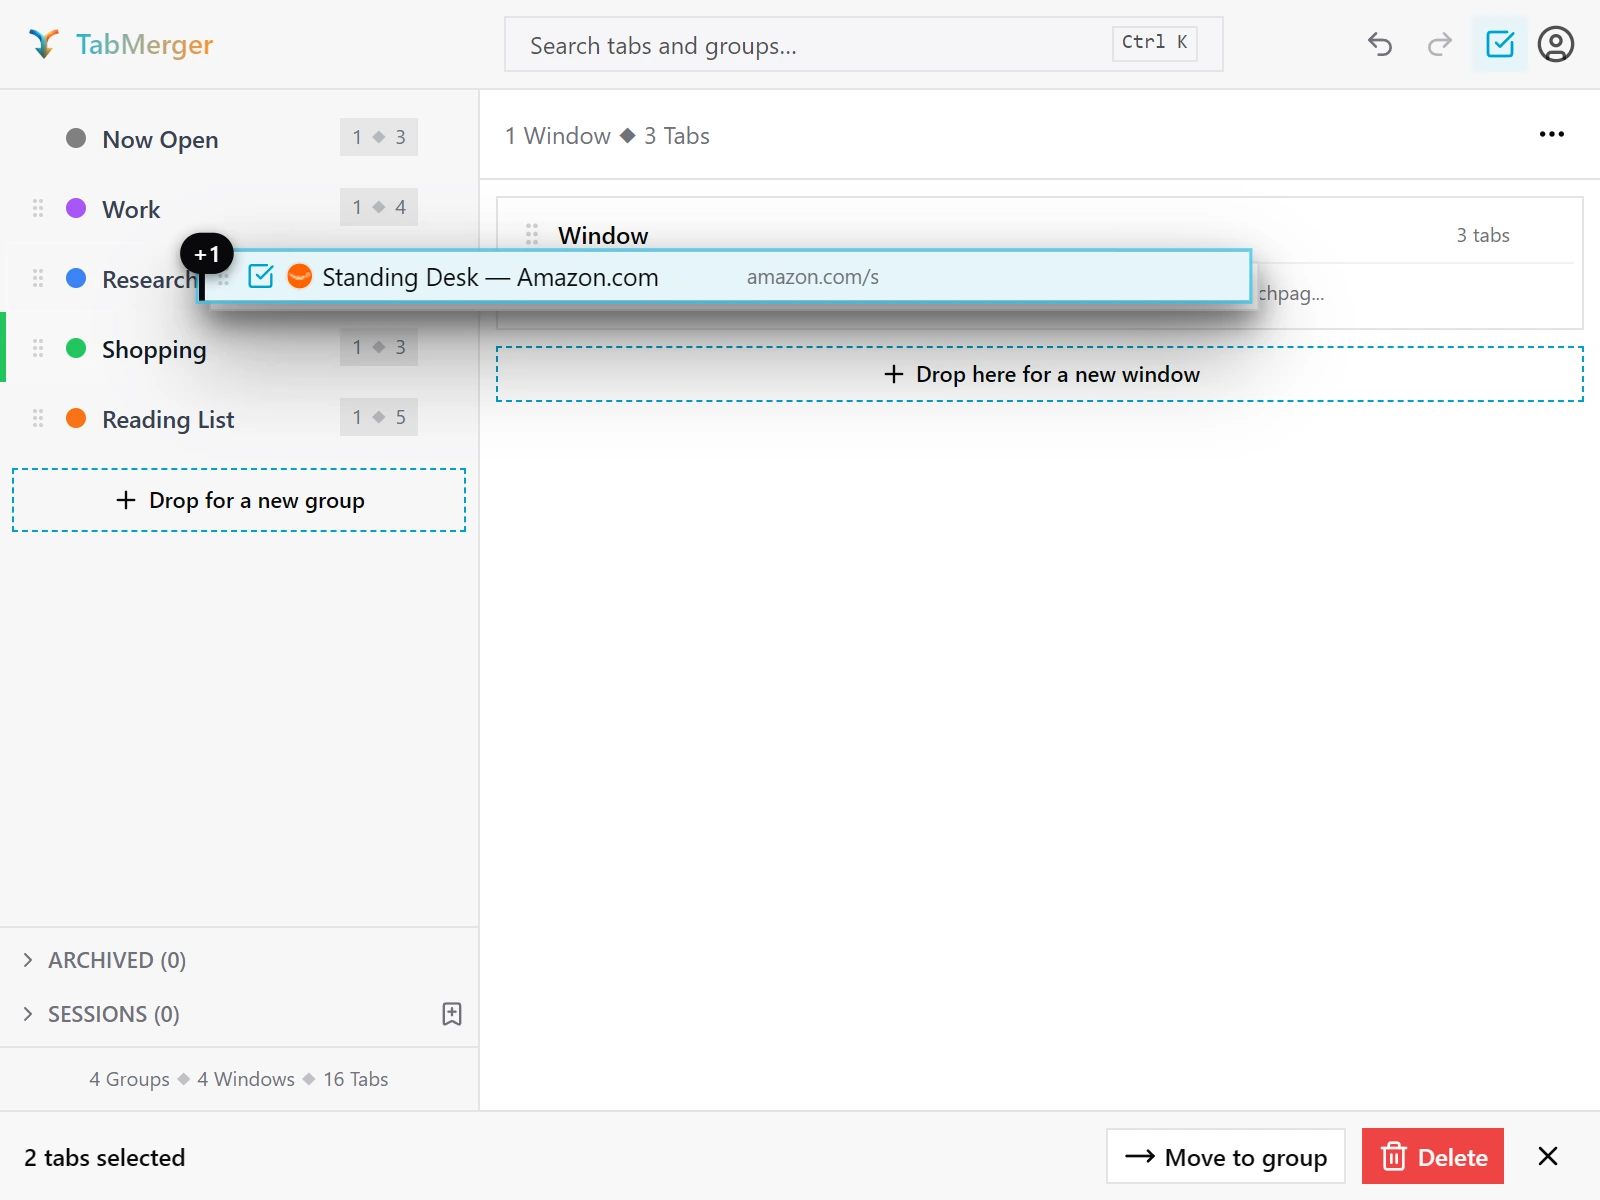This screenshot has width=1600, height=1200.
Task: Click the drag handle beside Reading List group
Action: click(x=38, y=418)
